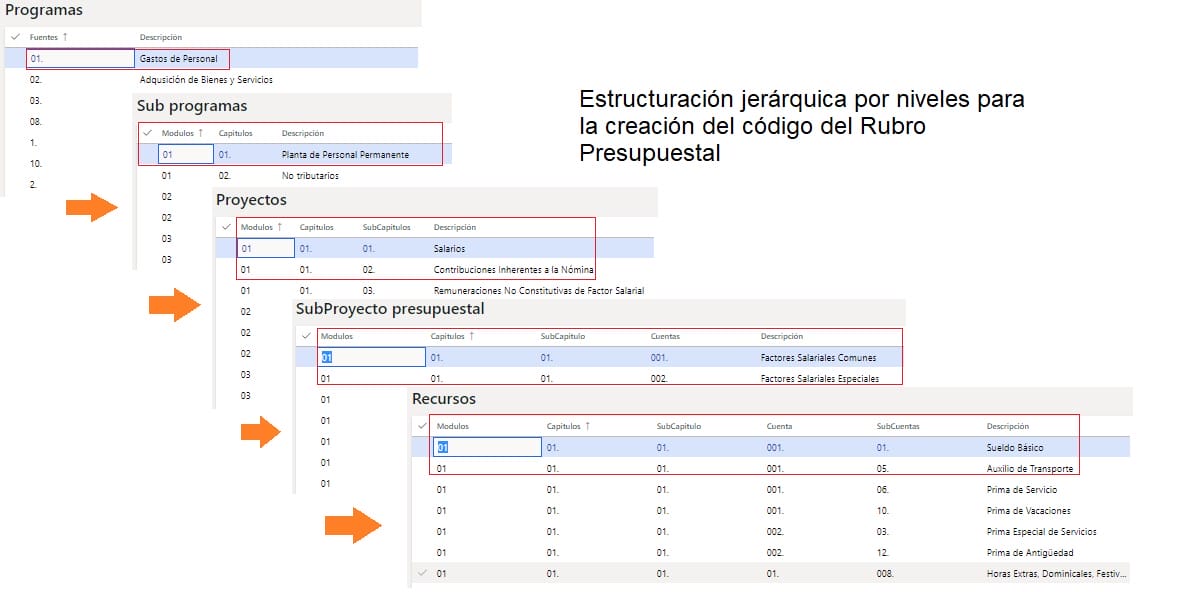The image size is (1178, 592).
Task: Sort Recursos by Capitulos column header
Action: pyautogui.click(x=567, y=426)
